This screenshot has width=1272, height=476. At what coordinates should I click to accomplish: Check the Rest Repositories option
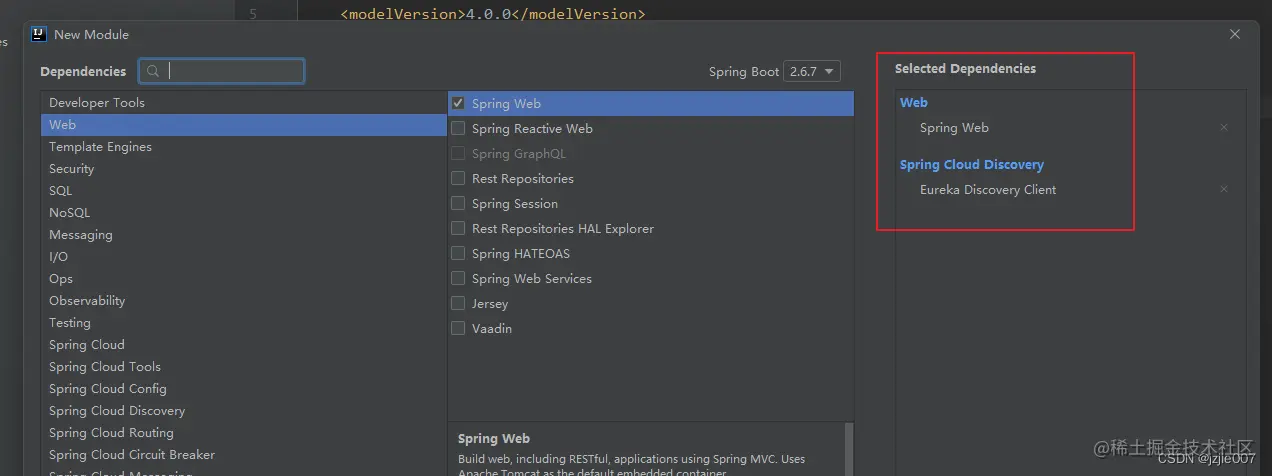coord(458,178)
